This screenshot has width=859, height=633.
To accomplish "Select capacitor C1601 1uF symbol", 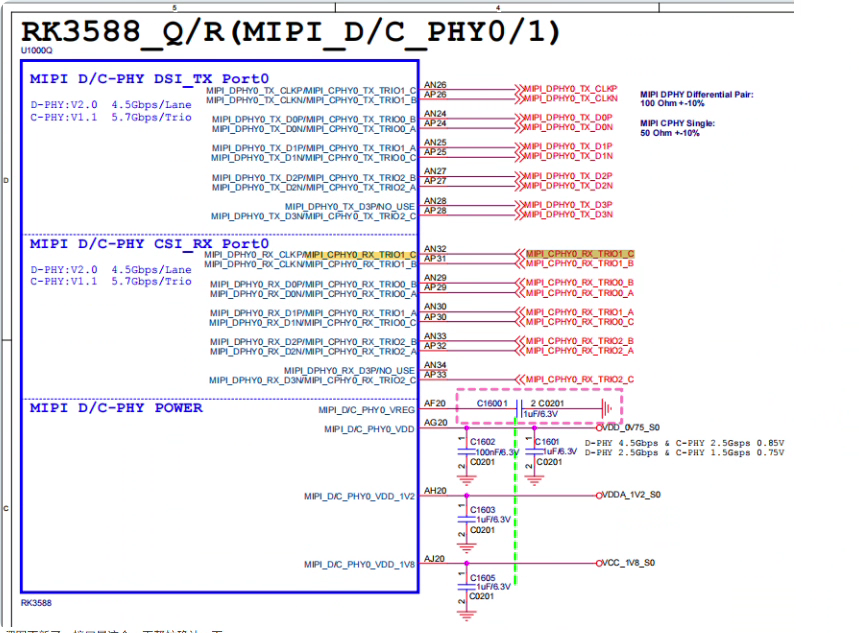I will (534, 452).
